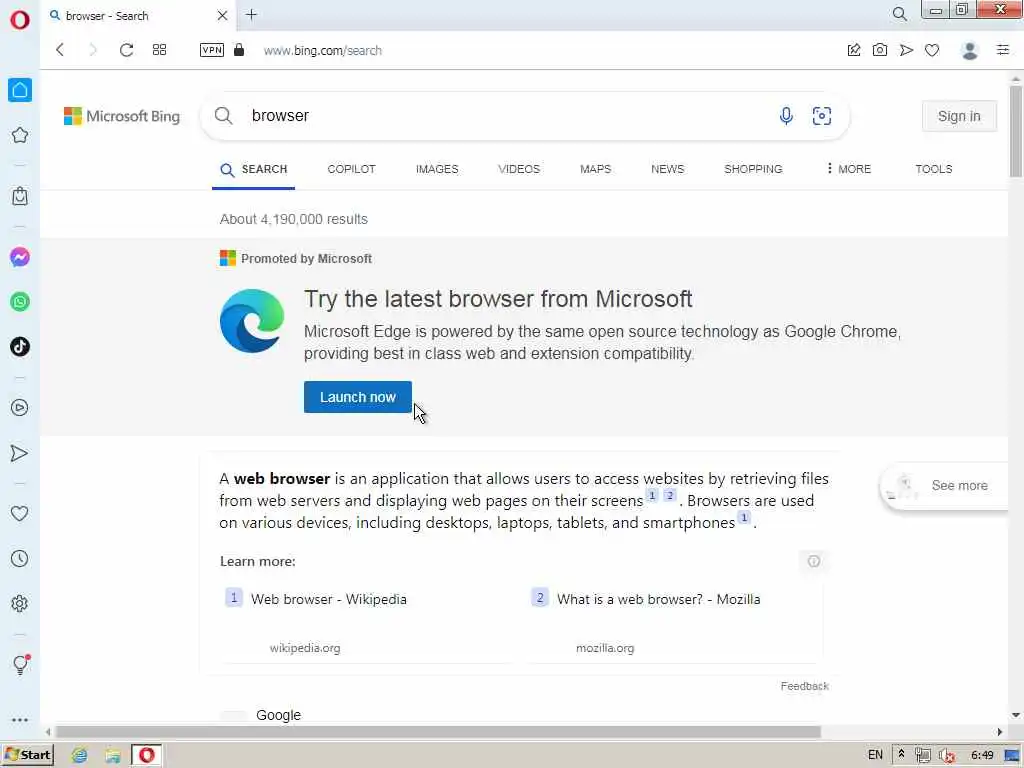The height and width of the screenshot is (768, 1024).
Task: Toggle the Opera VPN badge
Action: tap(212, 50)
